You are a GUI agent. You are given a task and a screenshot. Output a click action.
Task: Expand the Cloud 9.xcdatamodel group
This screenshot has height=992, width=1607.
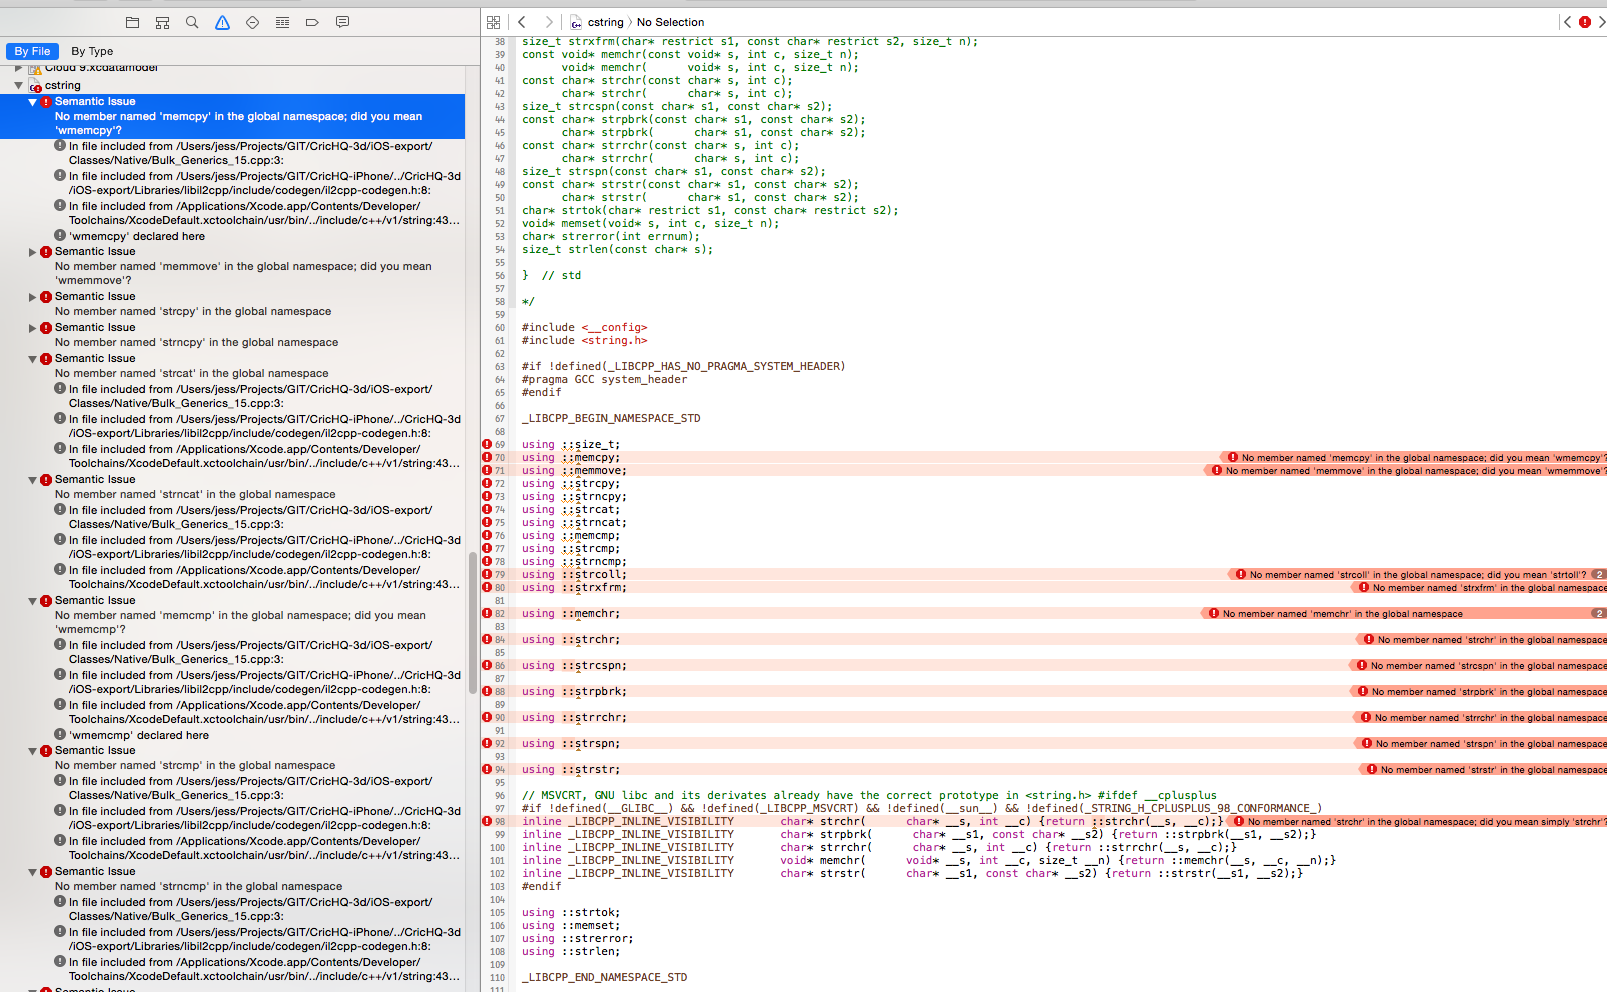tap(18, 68)
